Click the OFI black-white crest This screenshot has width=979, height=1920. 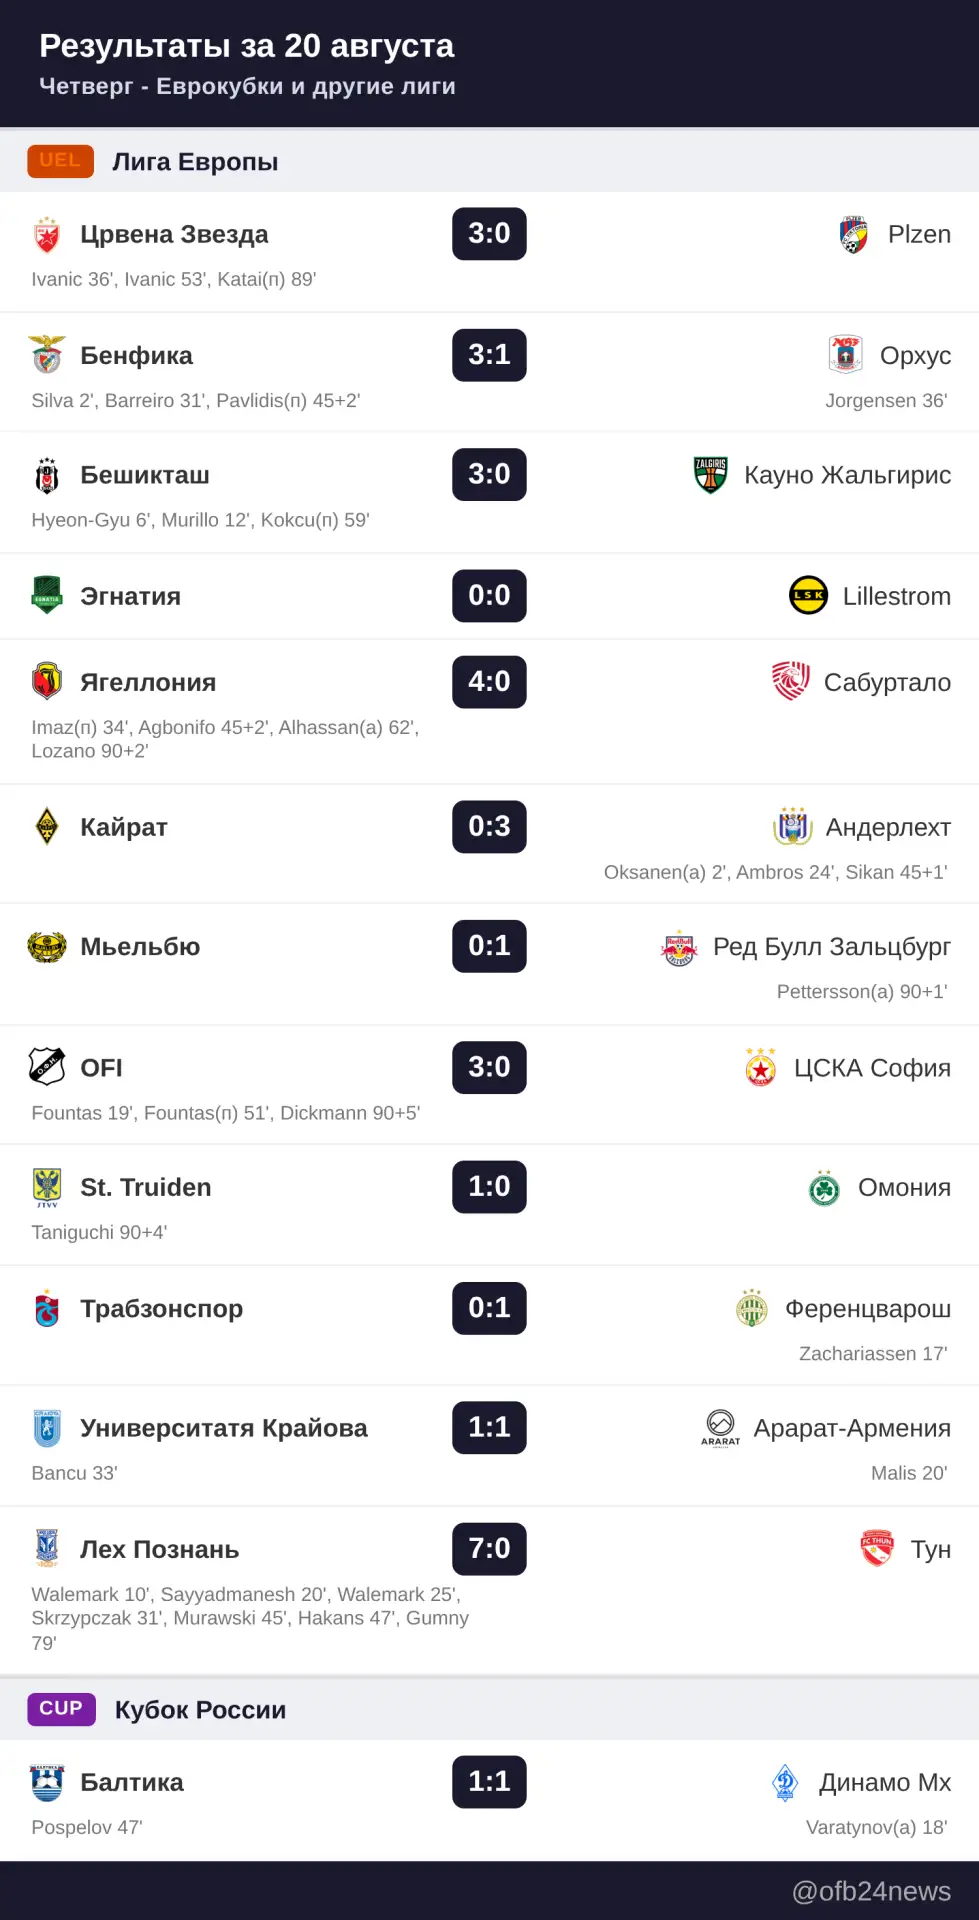pyautogui.click(x=47, y=1067)
